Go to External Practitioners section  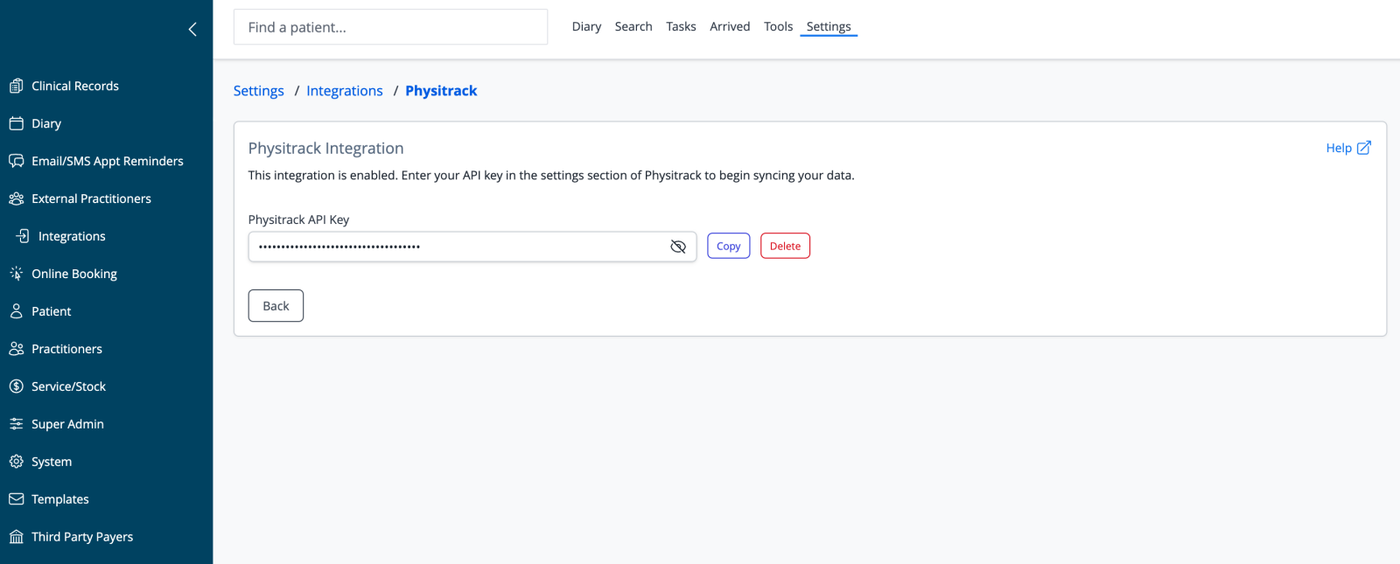[91, 198]
